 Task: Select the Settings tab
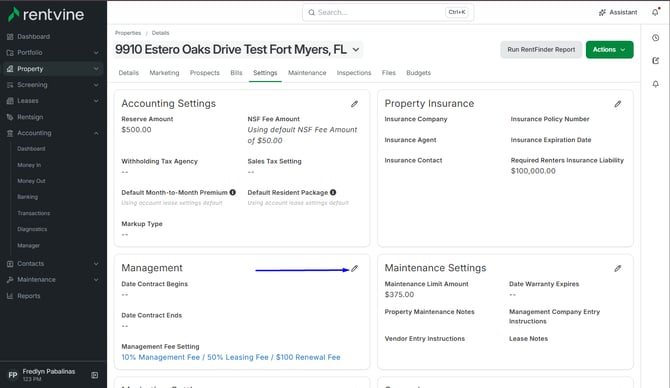[x=265, y=73]
